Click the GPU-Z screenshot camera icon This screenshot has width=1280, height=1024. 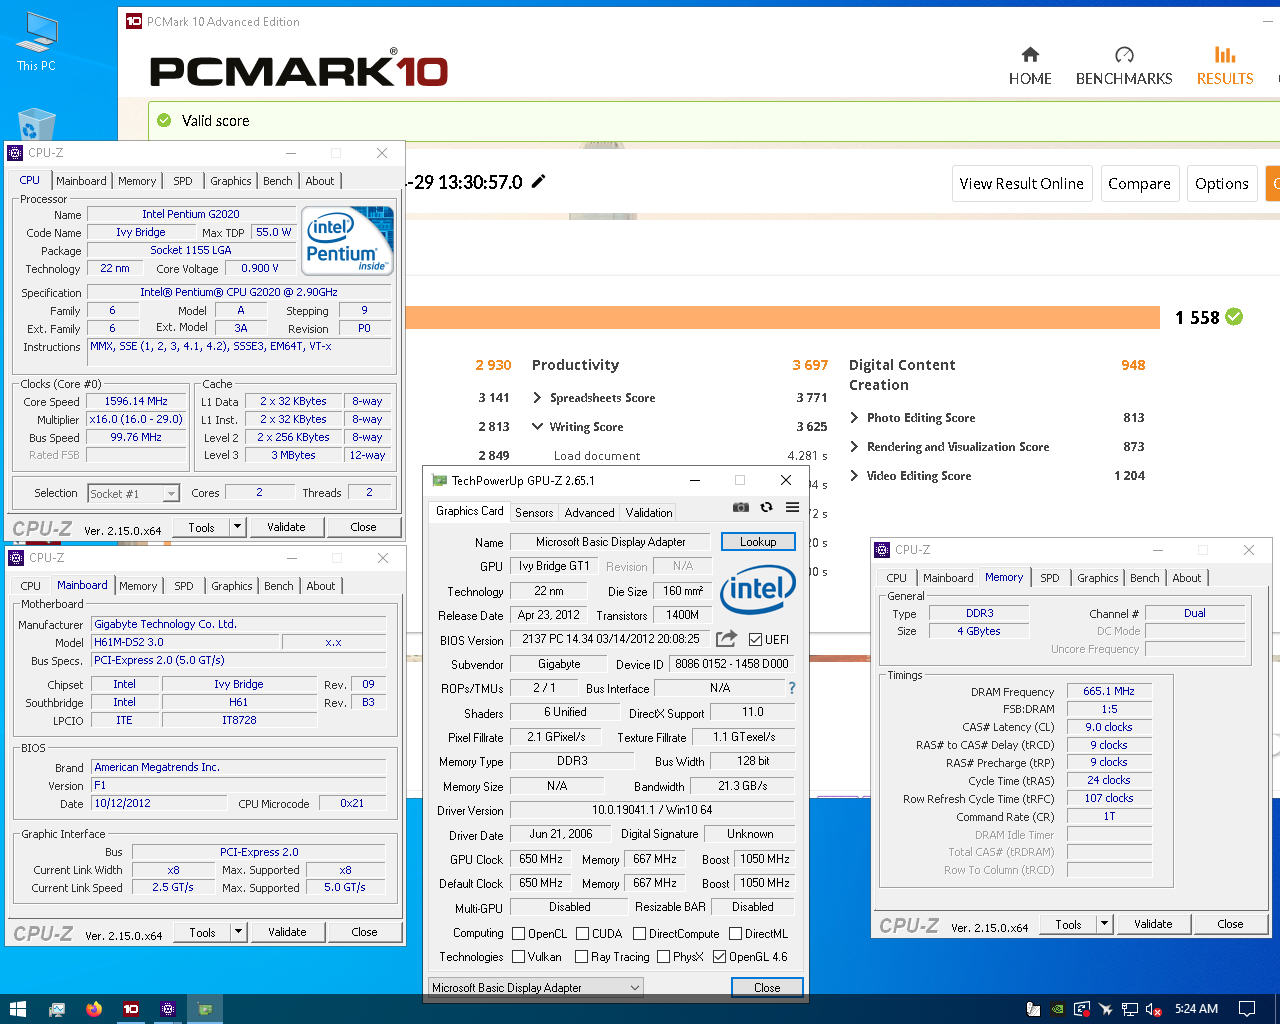(x=740, y=508)
